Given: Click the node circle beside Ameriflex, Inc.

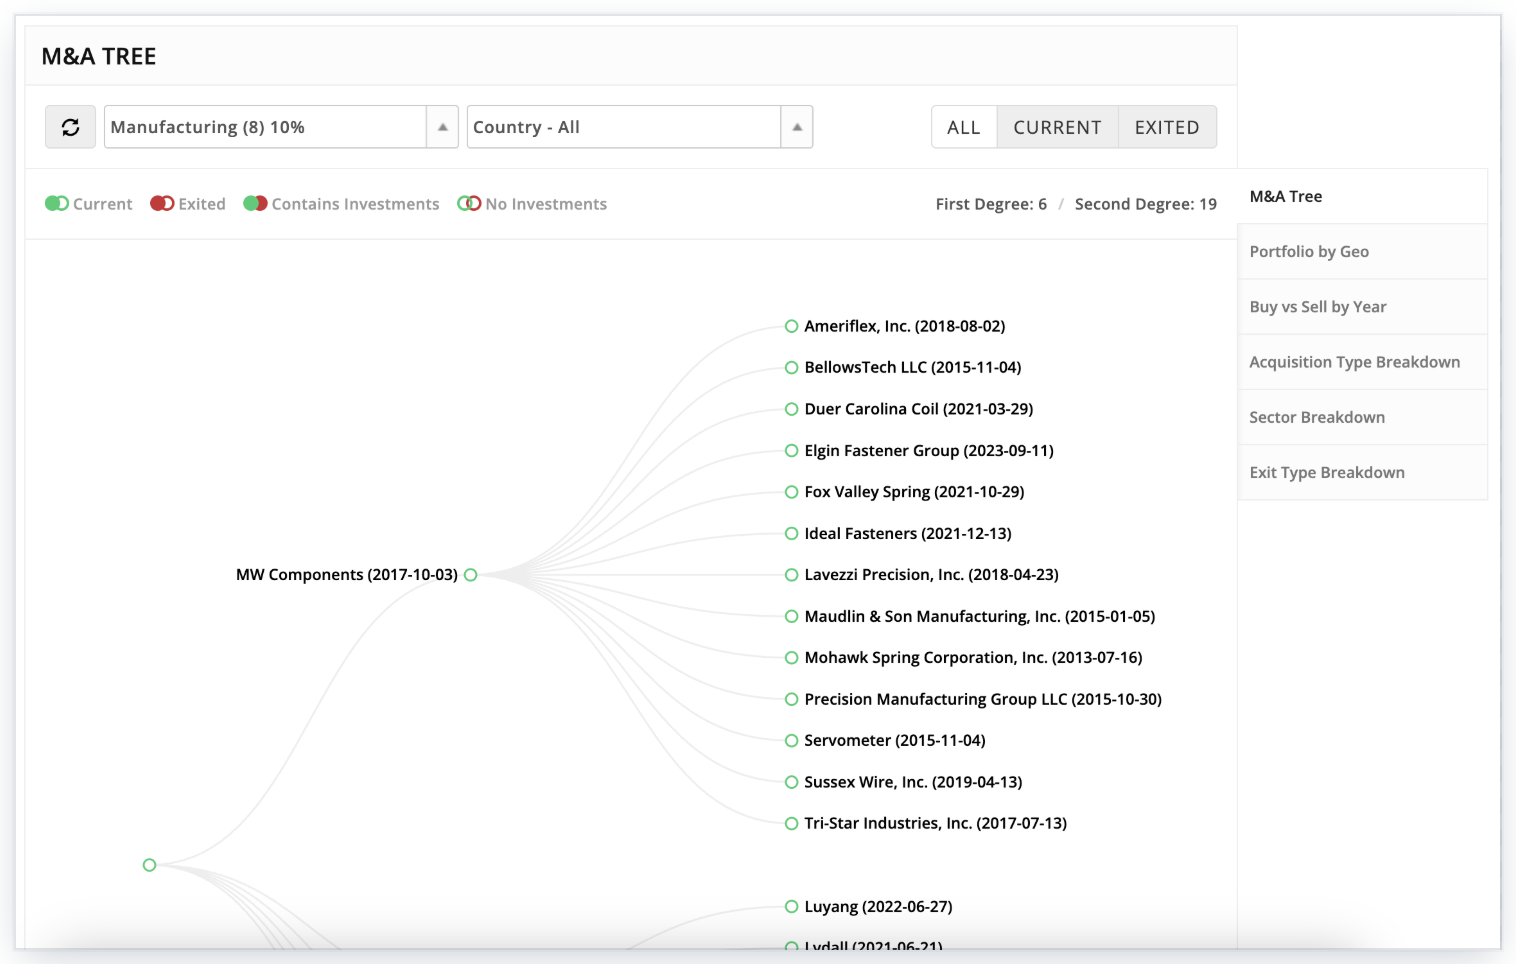Looking at the screenshot, I should pyautogui.click(x=789, y=326).
